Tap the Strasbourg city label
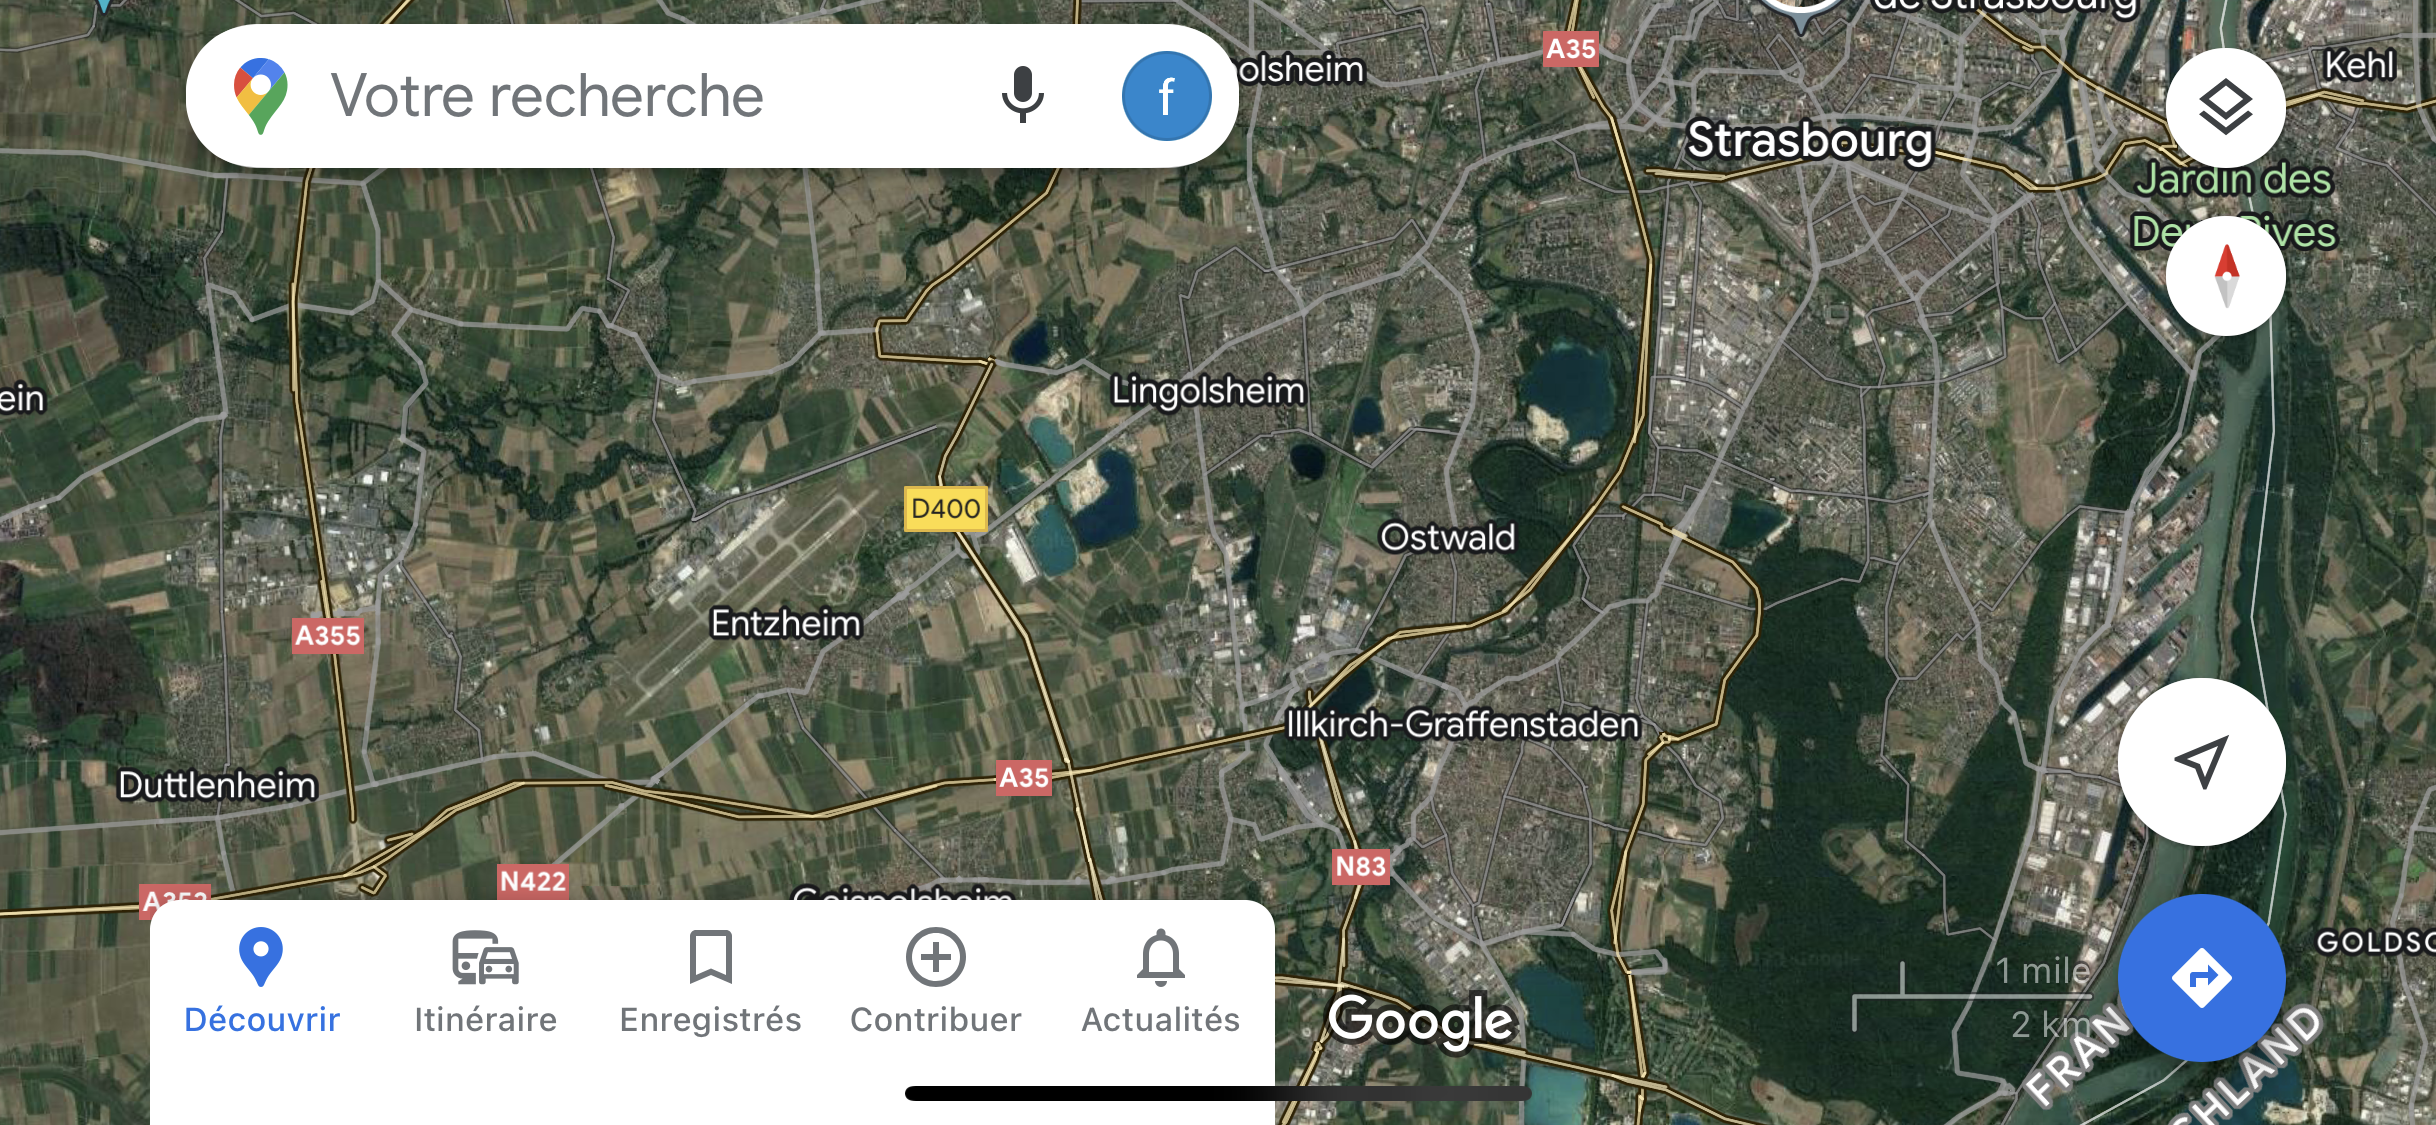This screenshot has height=1125, width=2436. [1810, 140]
